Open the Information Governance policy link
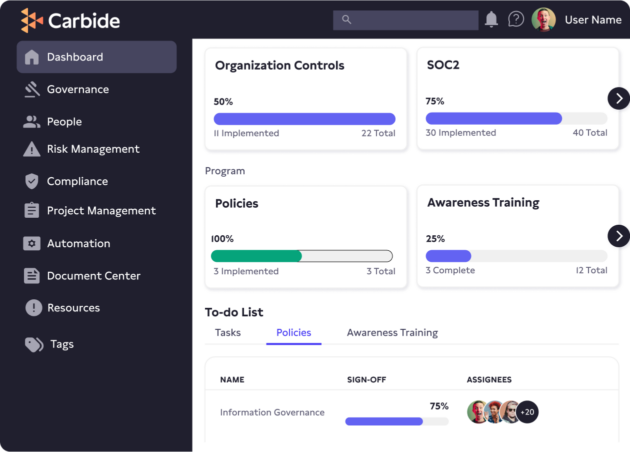 coord(272,412)
